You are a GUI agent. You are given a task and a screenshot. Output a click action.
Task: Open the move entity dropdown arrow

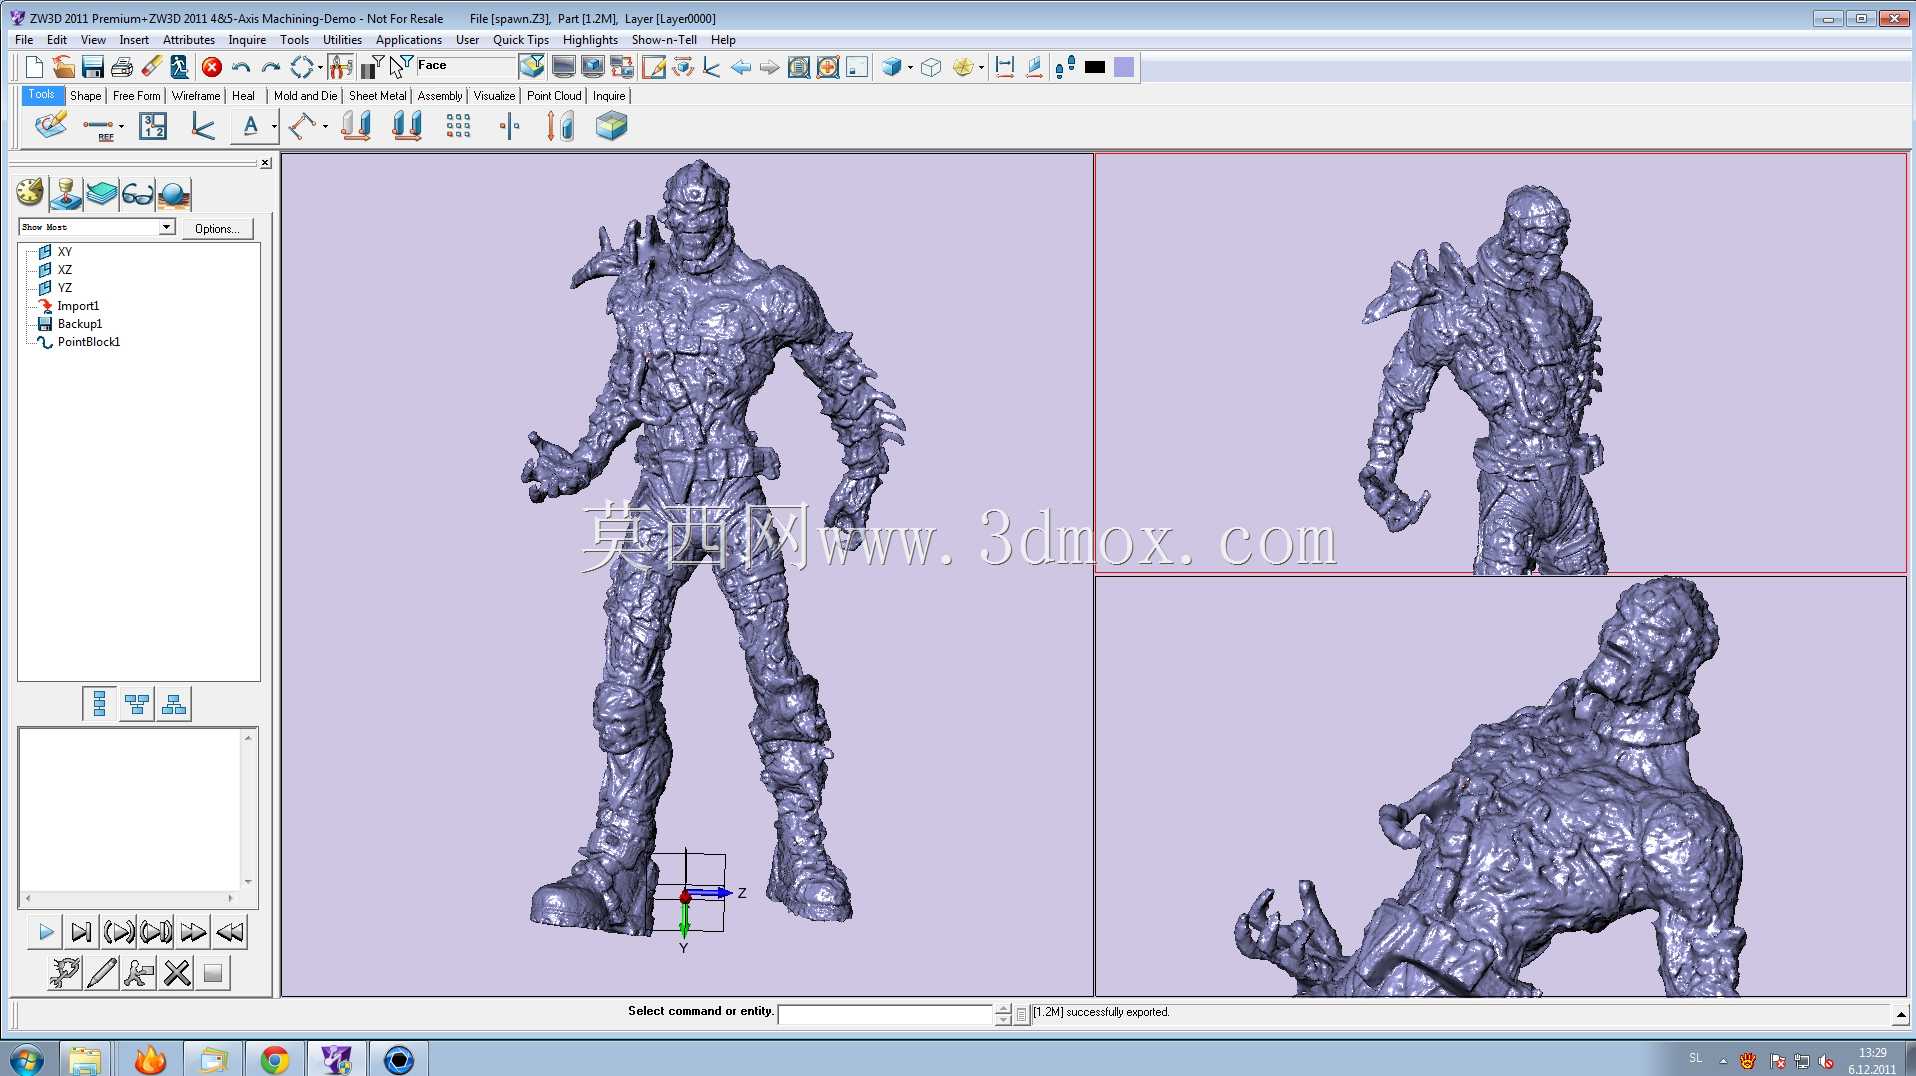[325, 127]
